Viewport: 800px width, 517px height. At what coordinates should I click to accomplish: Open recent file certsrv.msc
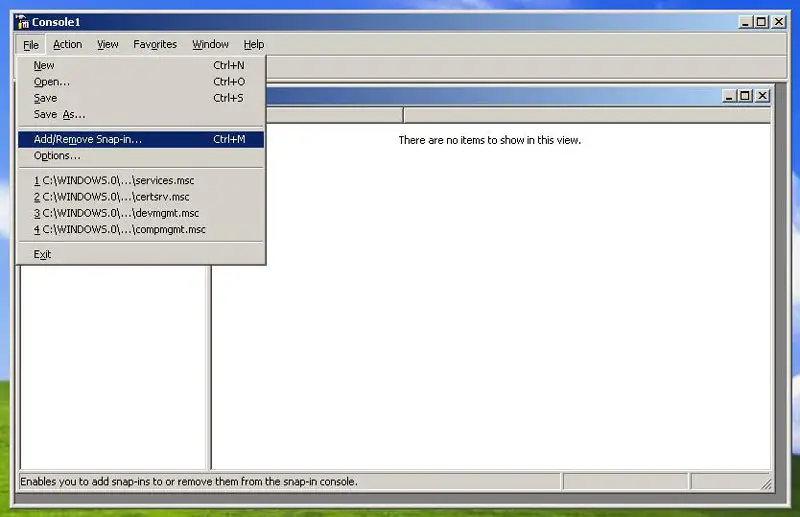pos(141,196)
